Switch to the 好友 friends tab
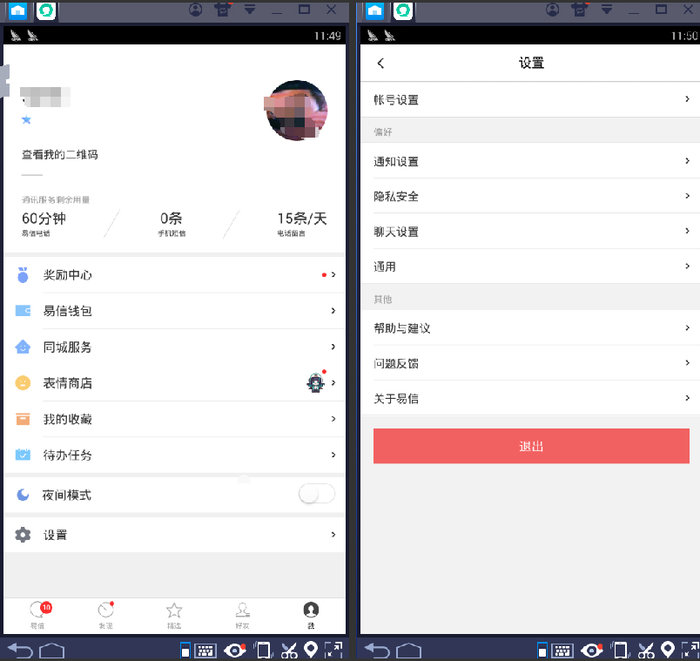This screenshot has width=700, height=661. [x=242, y=615]
